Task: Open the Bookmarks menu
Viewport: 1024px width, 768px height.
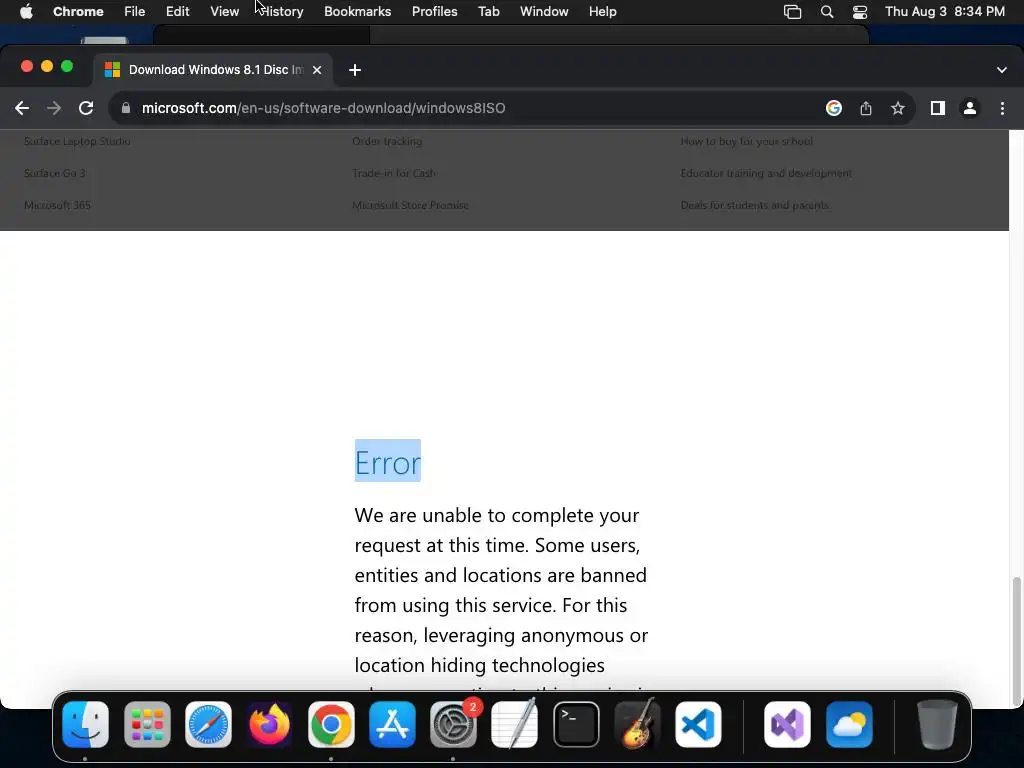Action: [x=358, y=12]
